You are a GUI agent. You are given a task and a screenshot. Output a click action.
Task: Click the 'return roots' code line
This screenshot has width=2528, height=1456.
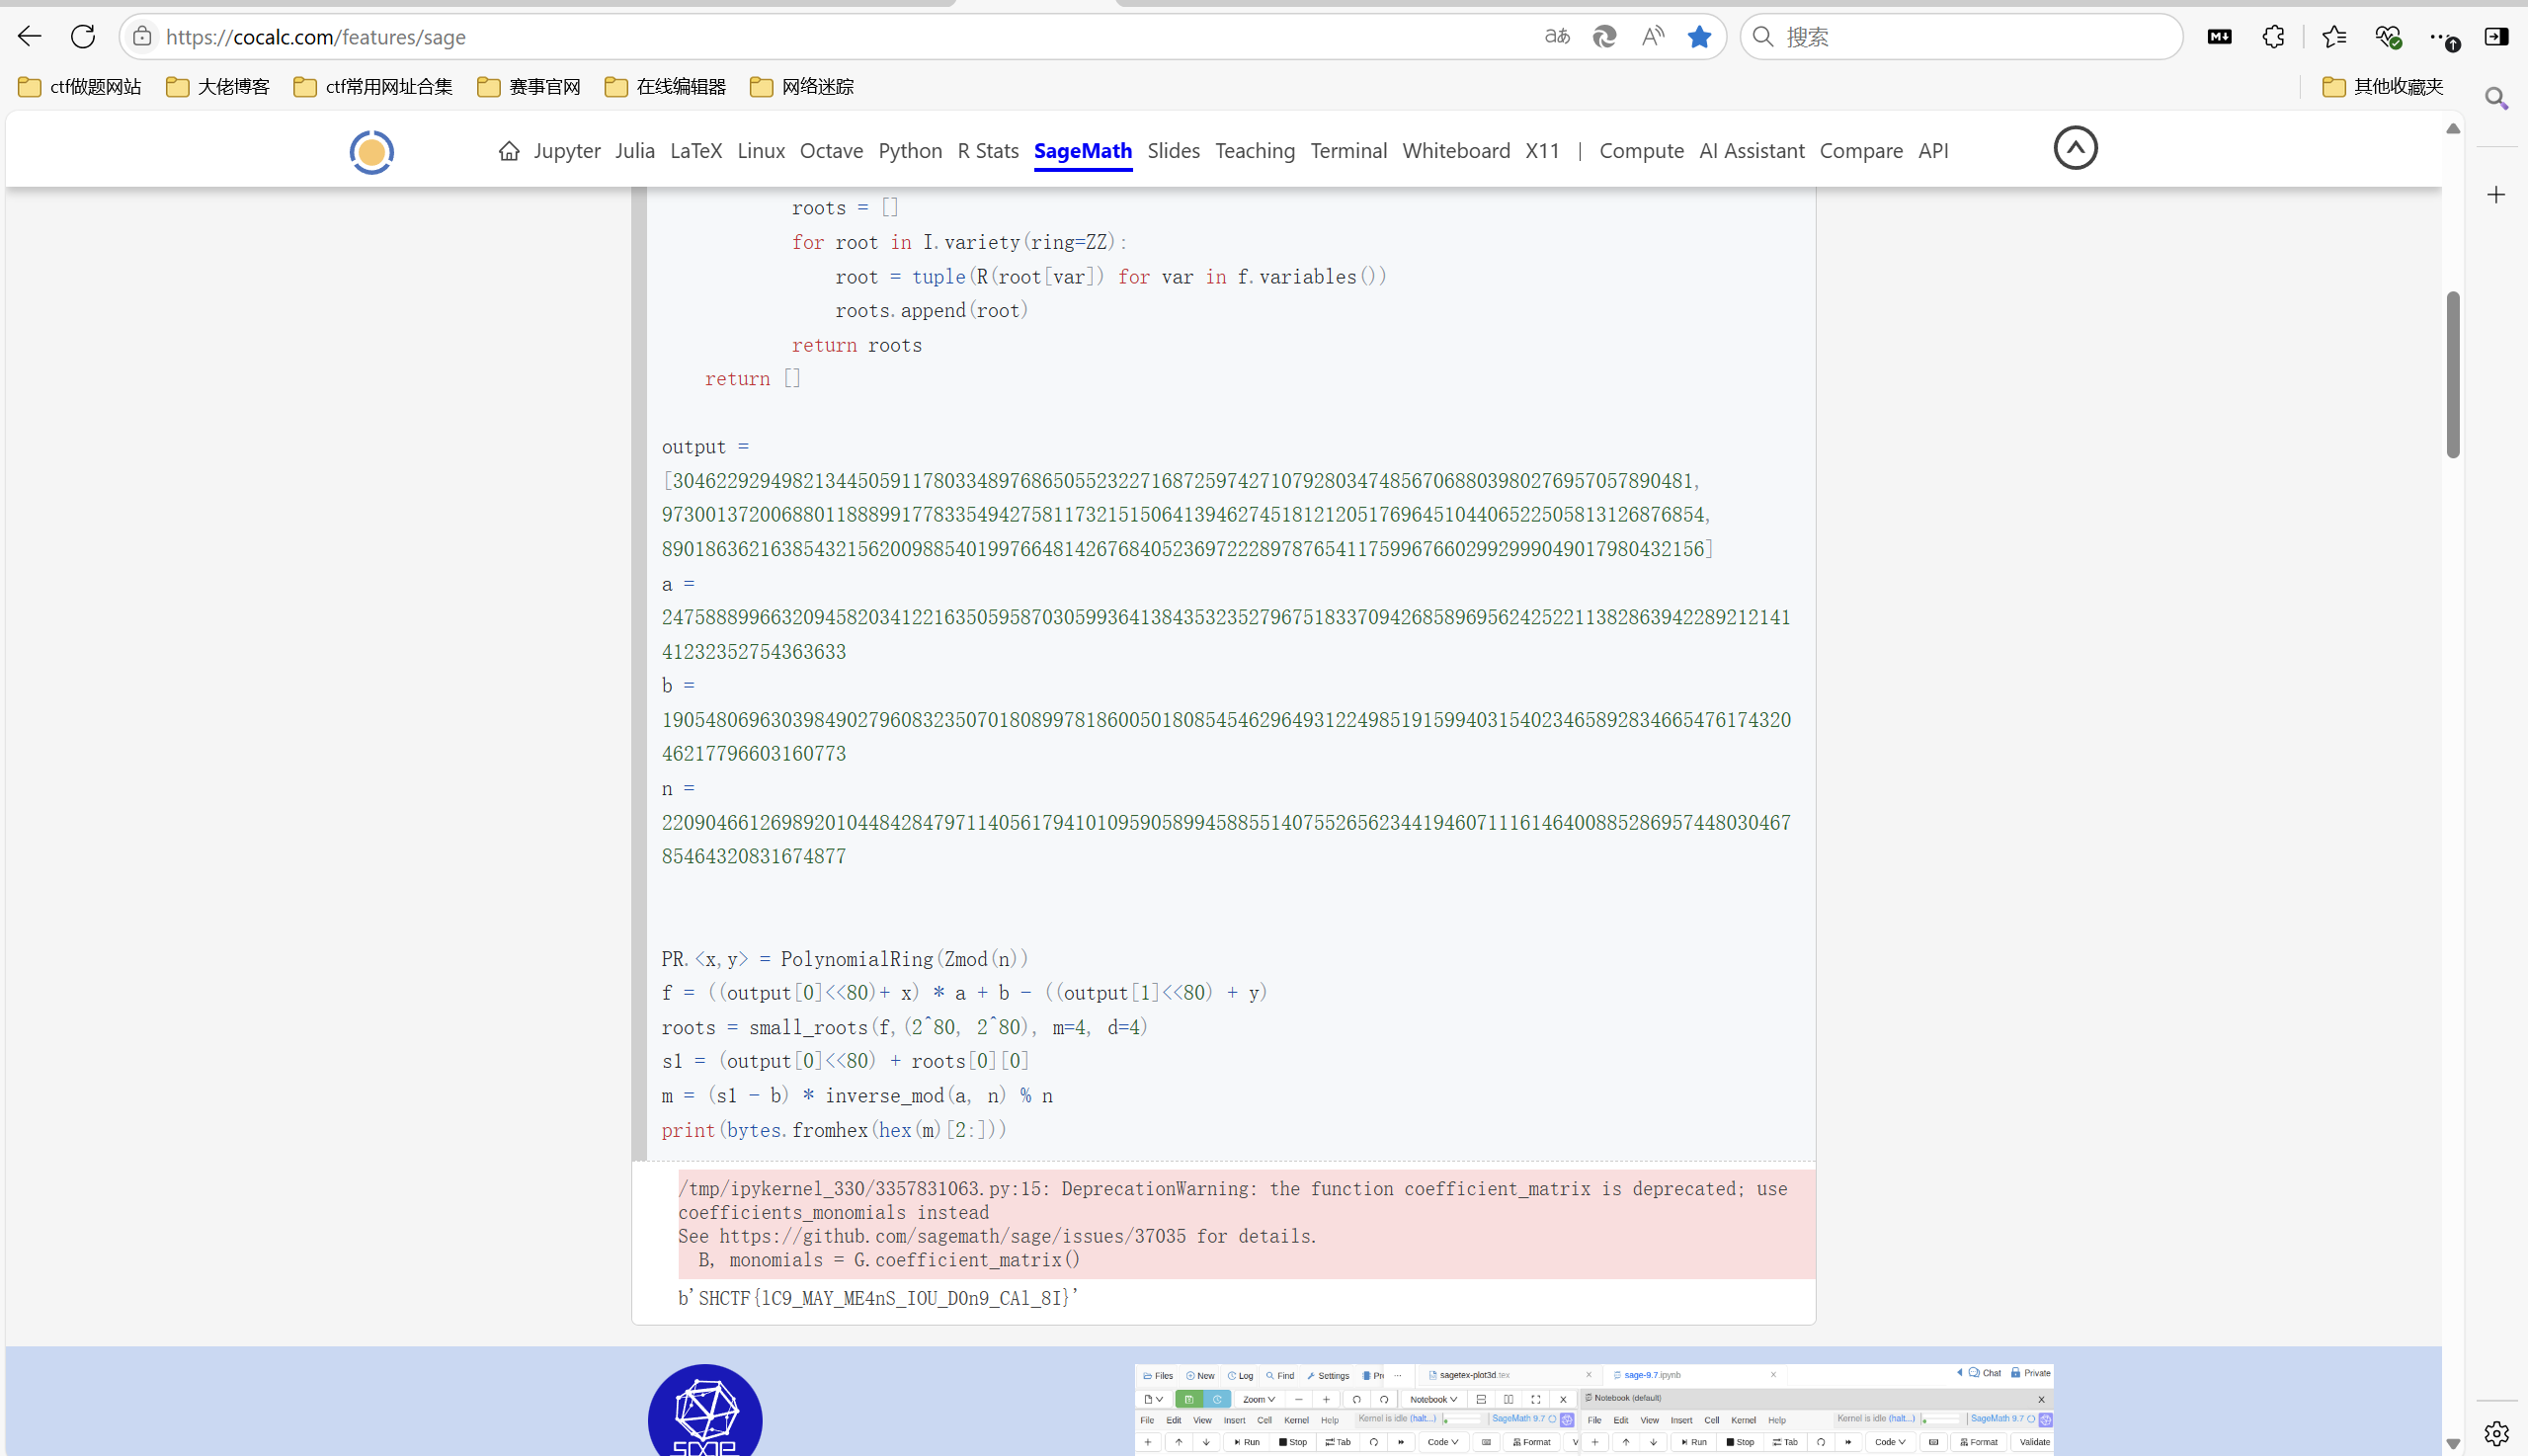pos(857,345)
